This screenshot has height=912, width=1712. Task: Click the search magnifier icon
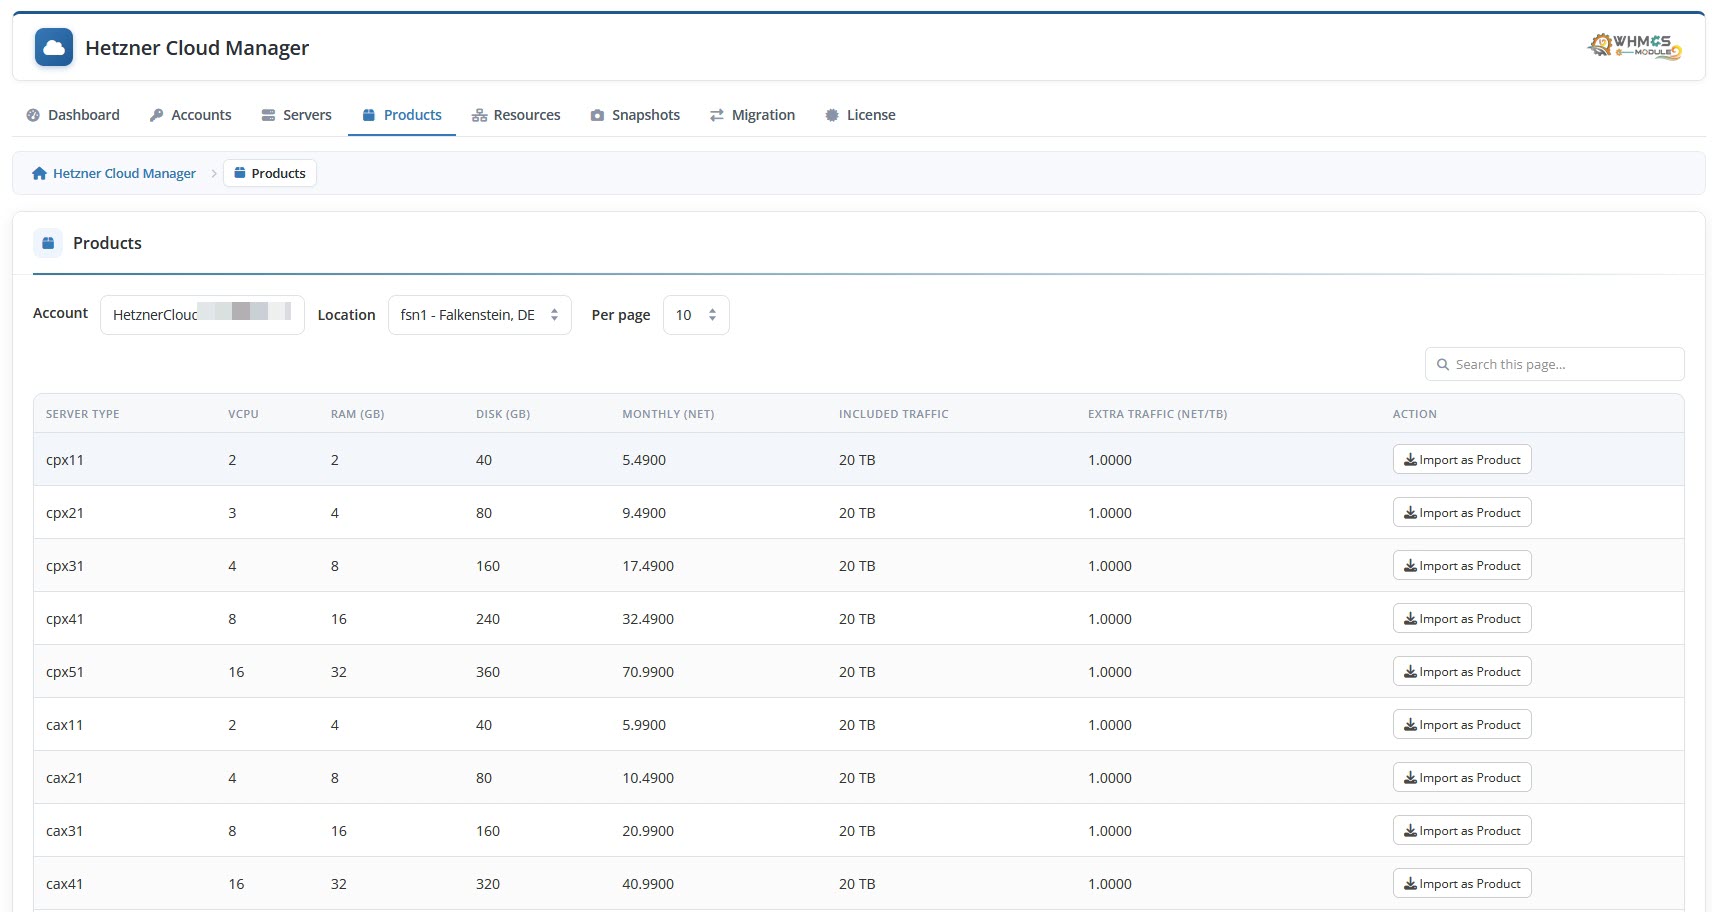tap(1443, 365)
